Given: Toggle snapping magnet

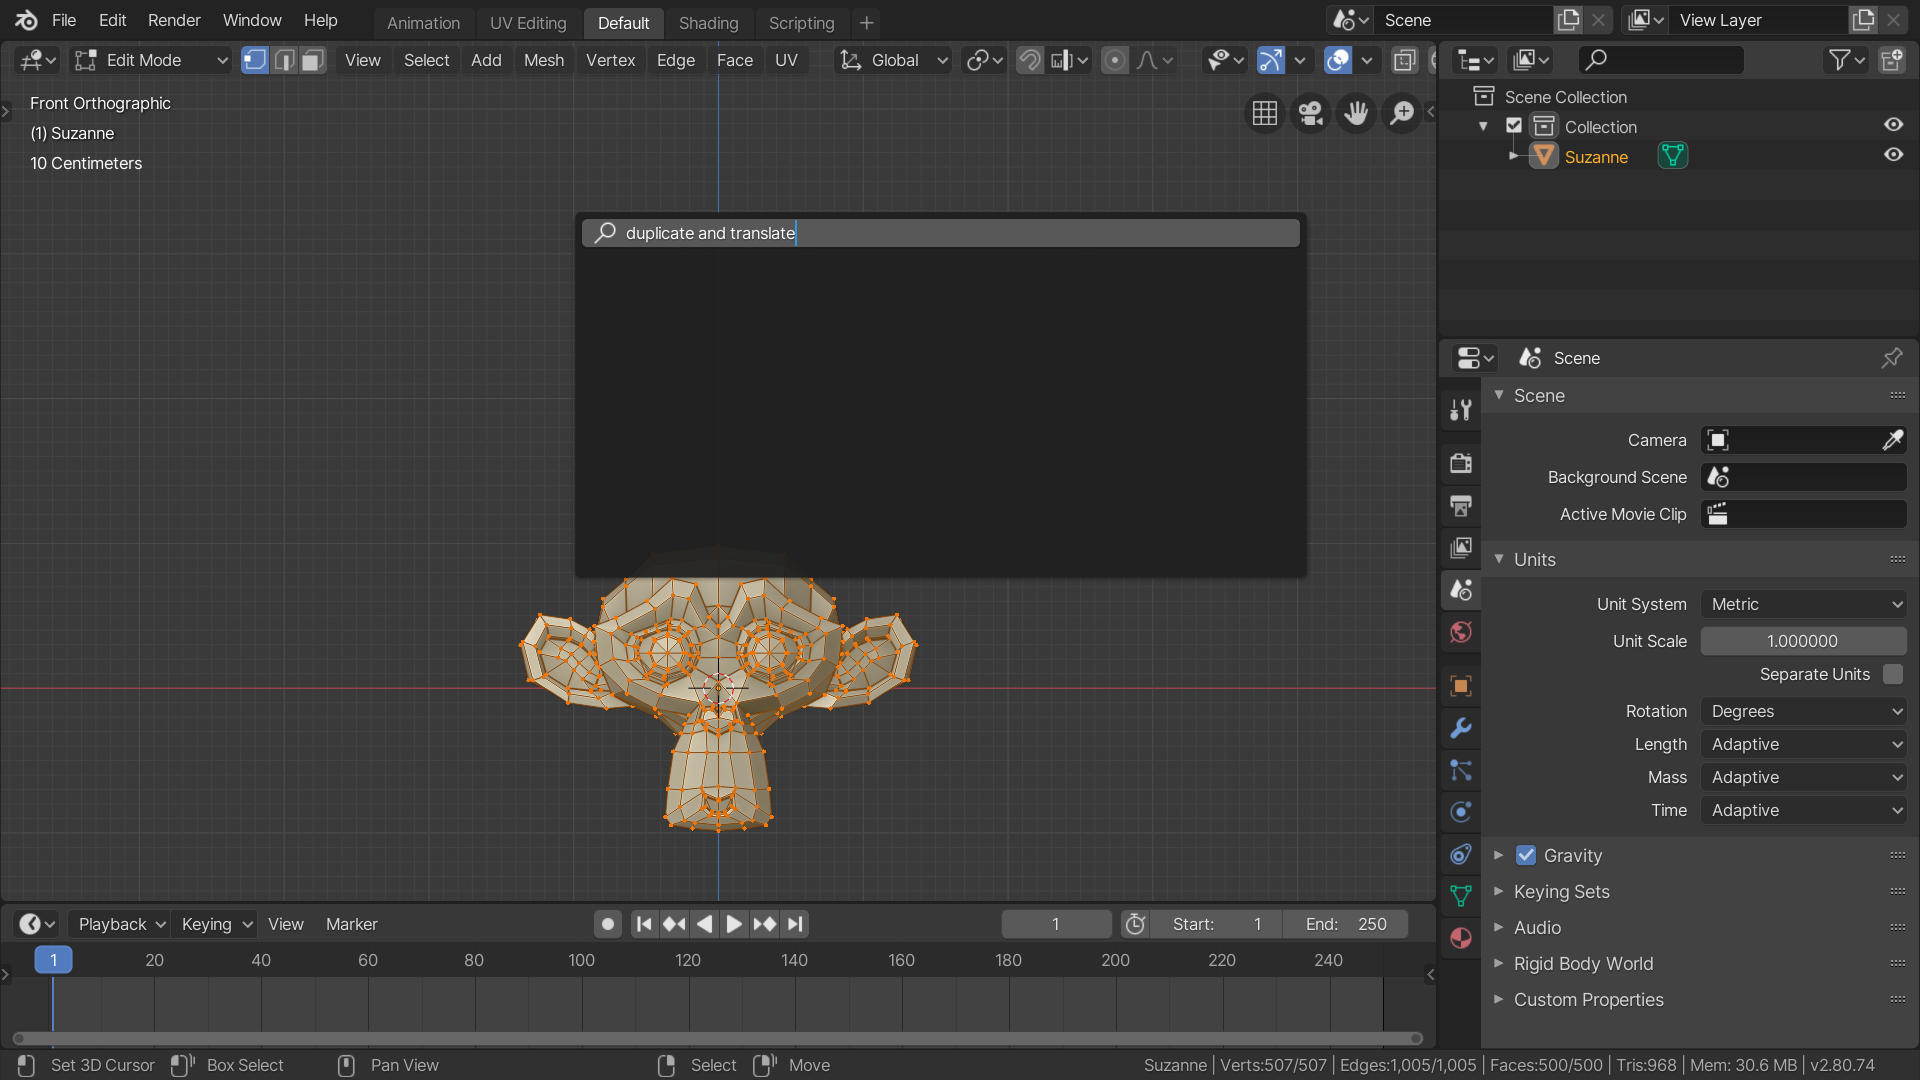Looking at the screenshot, I should pyautogui.click(x=1029, y=60).
